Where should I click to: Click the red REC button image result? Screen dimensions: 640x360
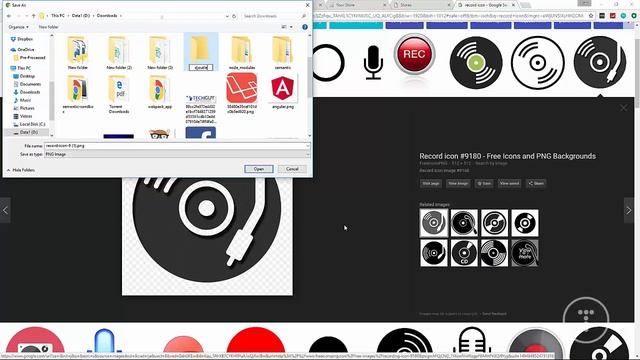(x=414, y=54)
